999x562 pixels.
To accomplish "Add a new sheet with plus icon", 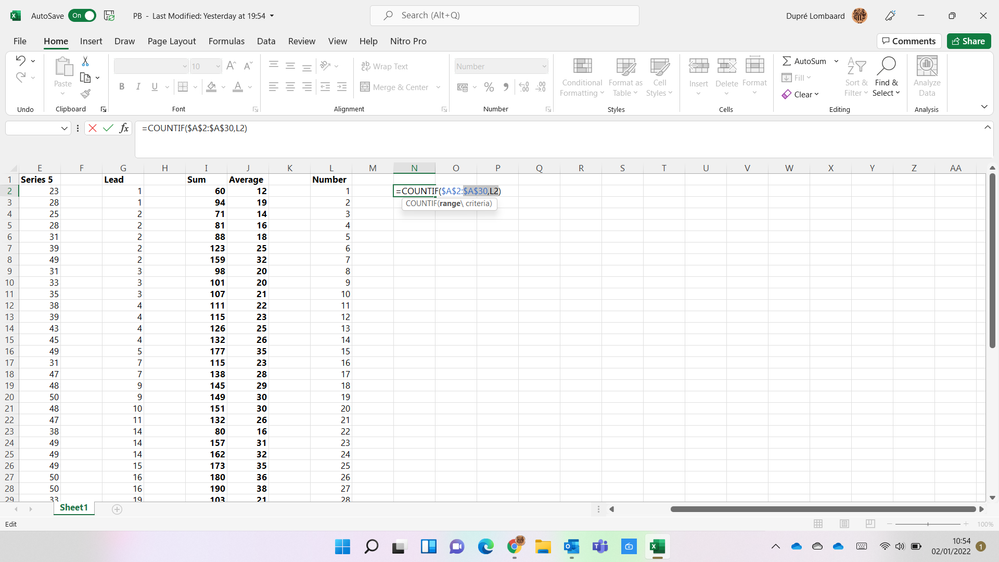I will click(117, 508).
